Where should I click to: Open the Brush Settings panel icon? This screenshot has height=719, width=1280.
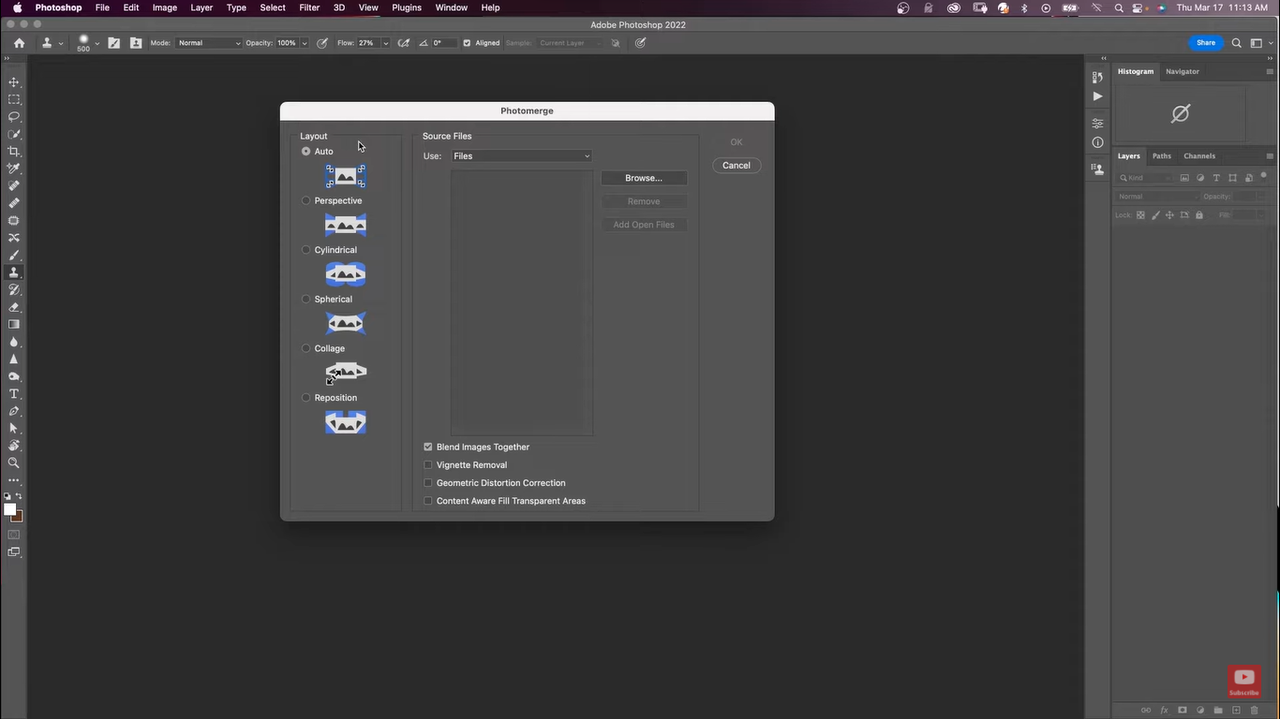click(x=114, y=43)
